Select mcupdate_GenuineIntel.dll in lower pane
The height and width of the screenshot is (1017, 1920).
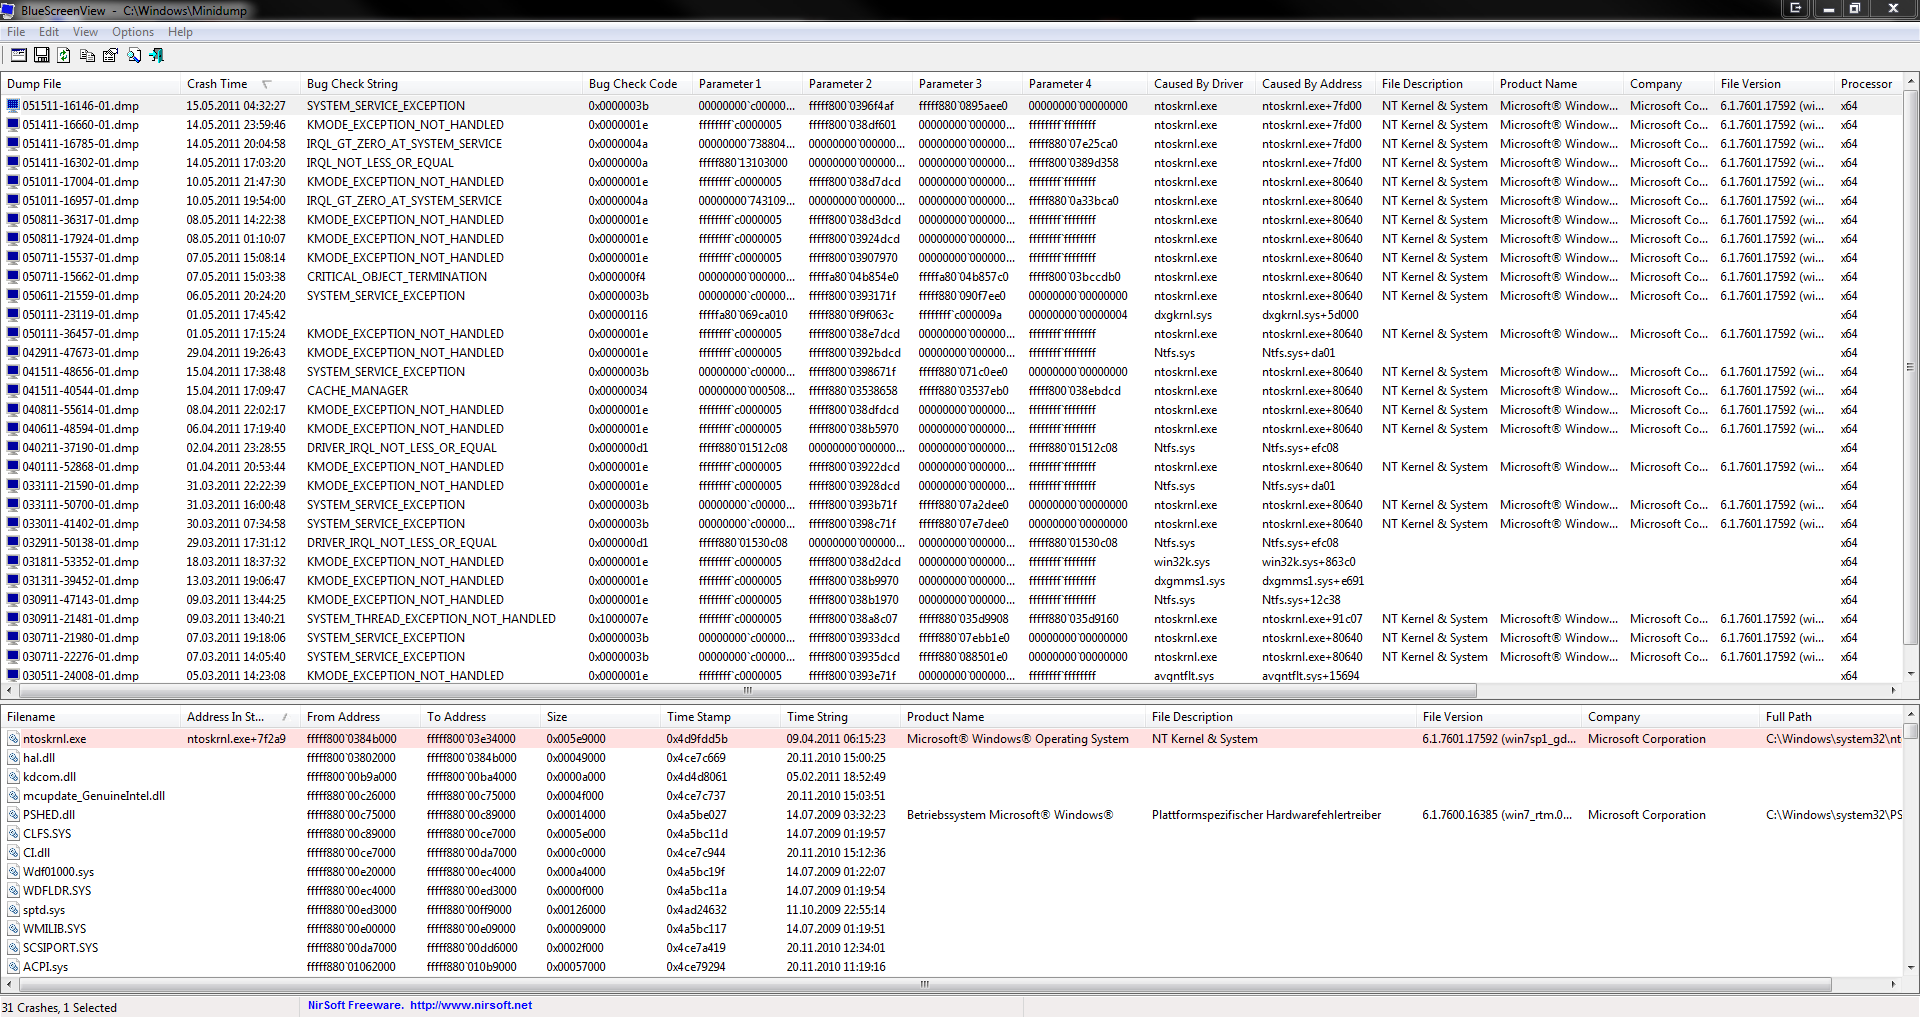pyautogui.click(x=951, y=796)
